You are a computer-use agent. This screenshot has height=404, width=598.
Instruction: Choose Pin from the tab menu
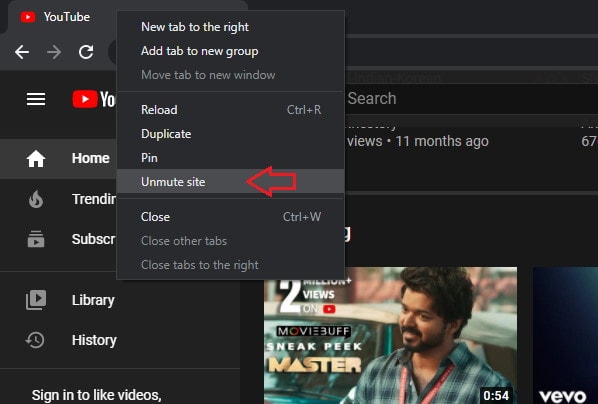pos(230,158)
